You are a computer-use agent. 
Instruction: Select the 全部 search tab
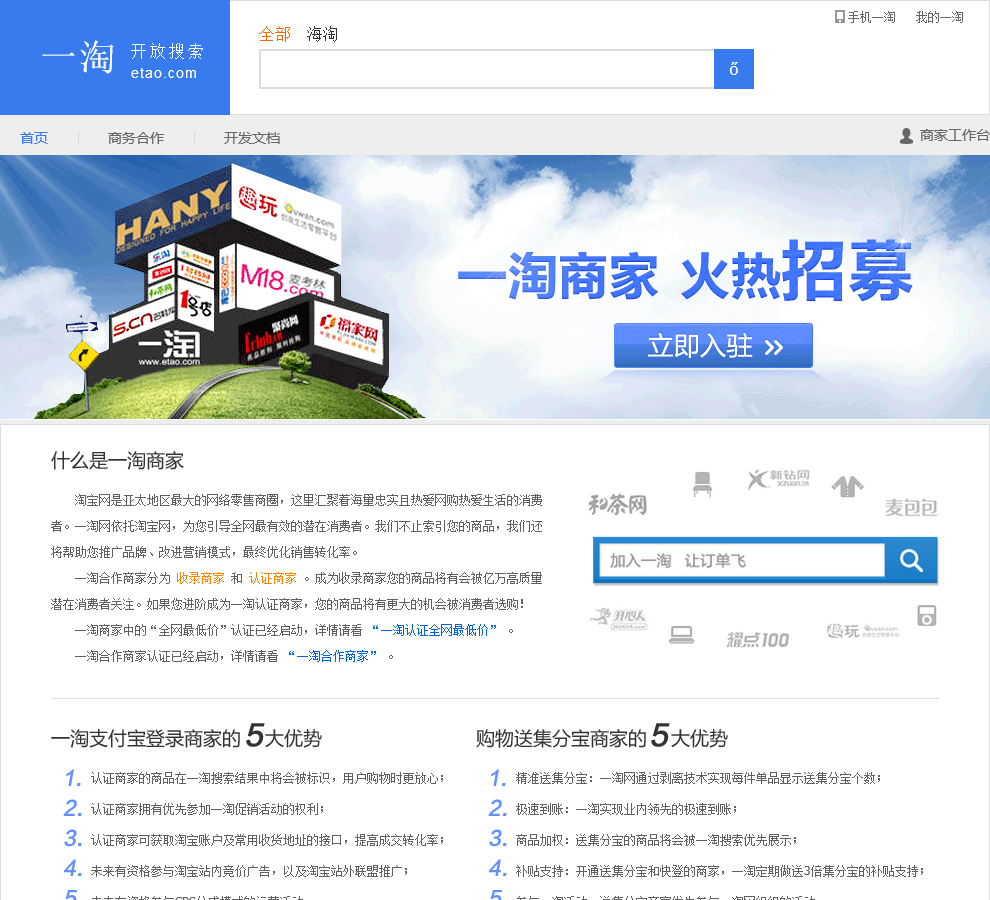275,34
